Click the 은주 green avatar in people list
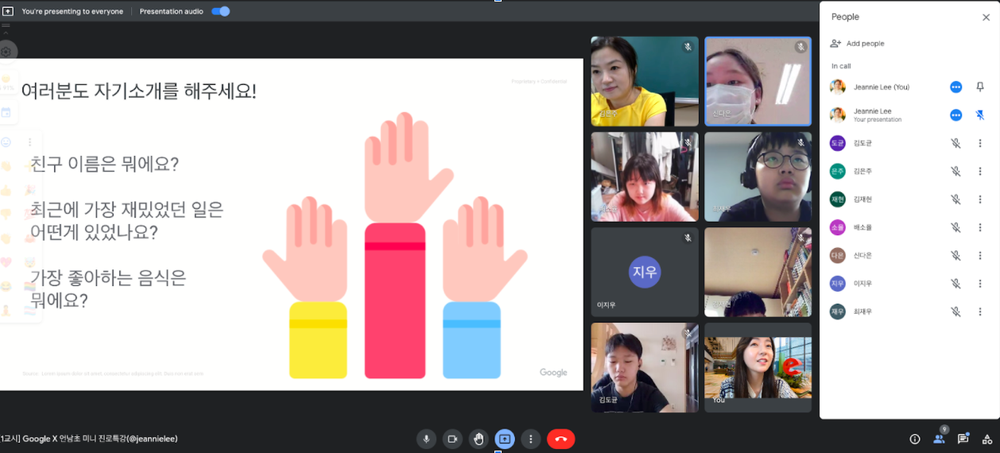The width and height of the screenshot is (1000, 453). click(837, 171)
